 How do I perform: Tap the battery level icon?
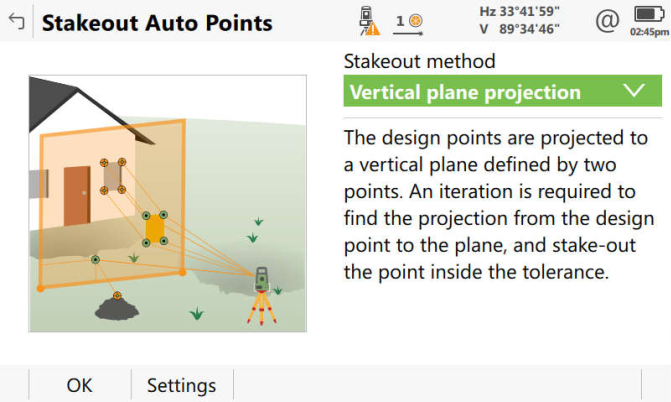[648, 15]
